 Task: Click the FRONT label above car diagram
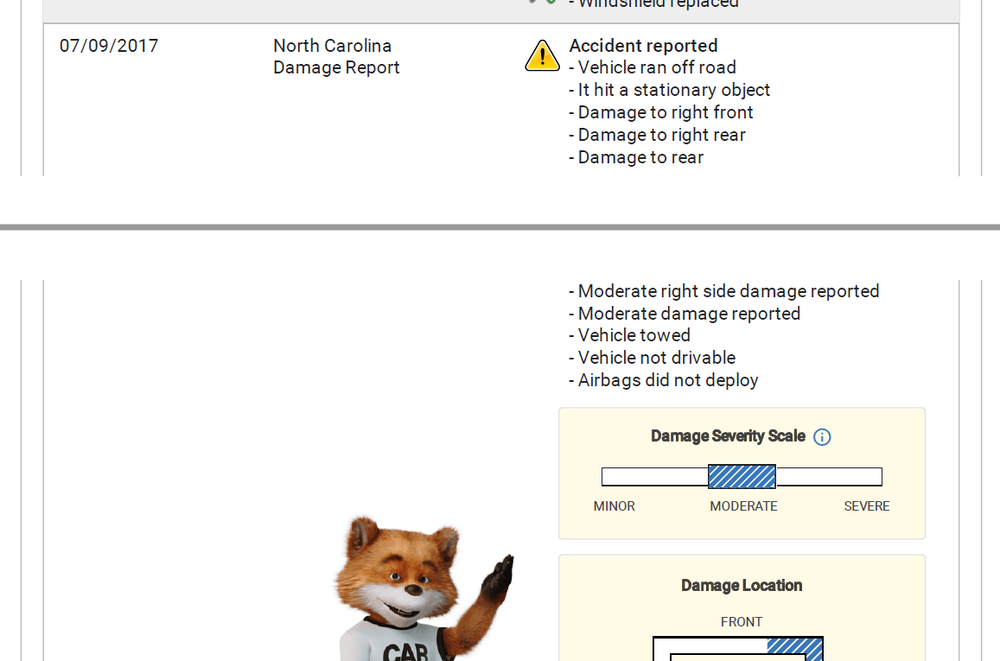point(741,622)
